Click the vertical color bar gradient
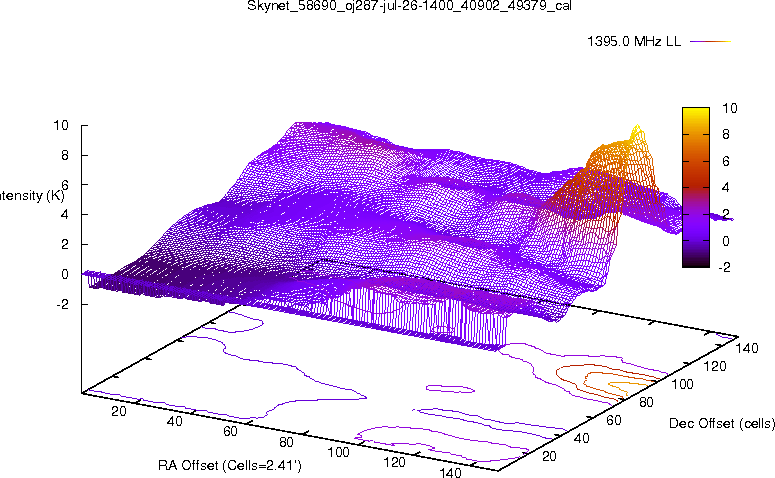Viewport: 775px width, 478px height. coord(695,187)
